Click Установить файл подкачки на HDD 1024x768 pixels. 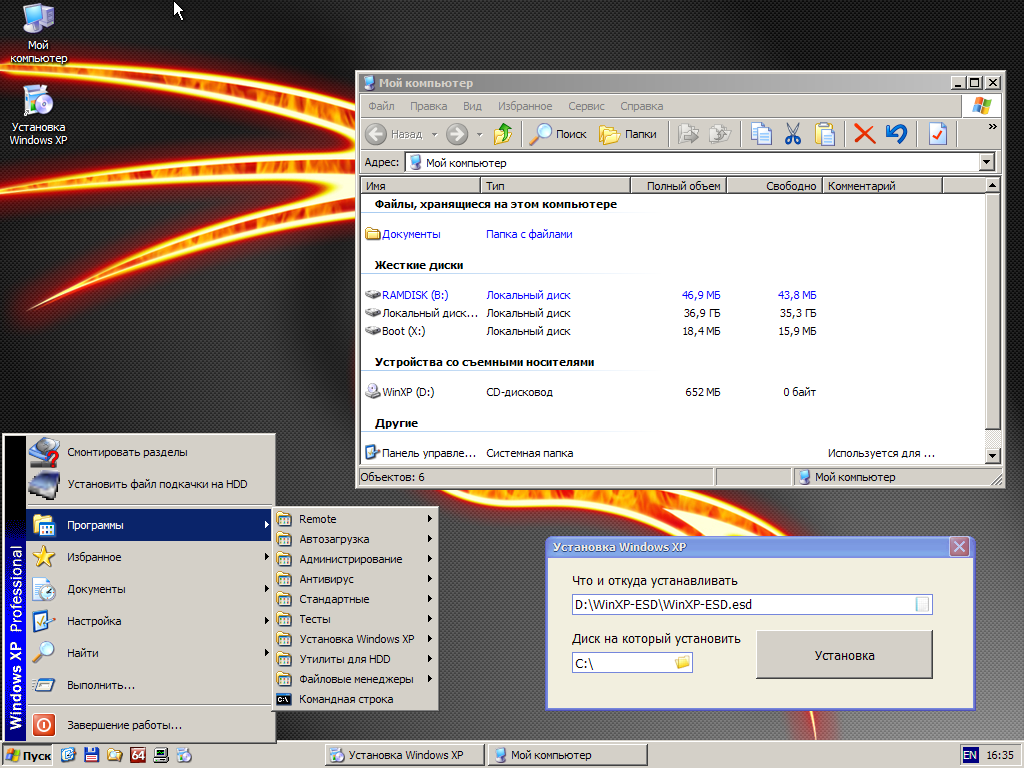(150, 484)
